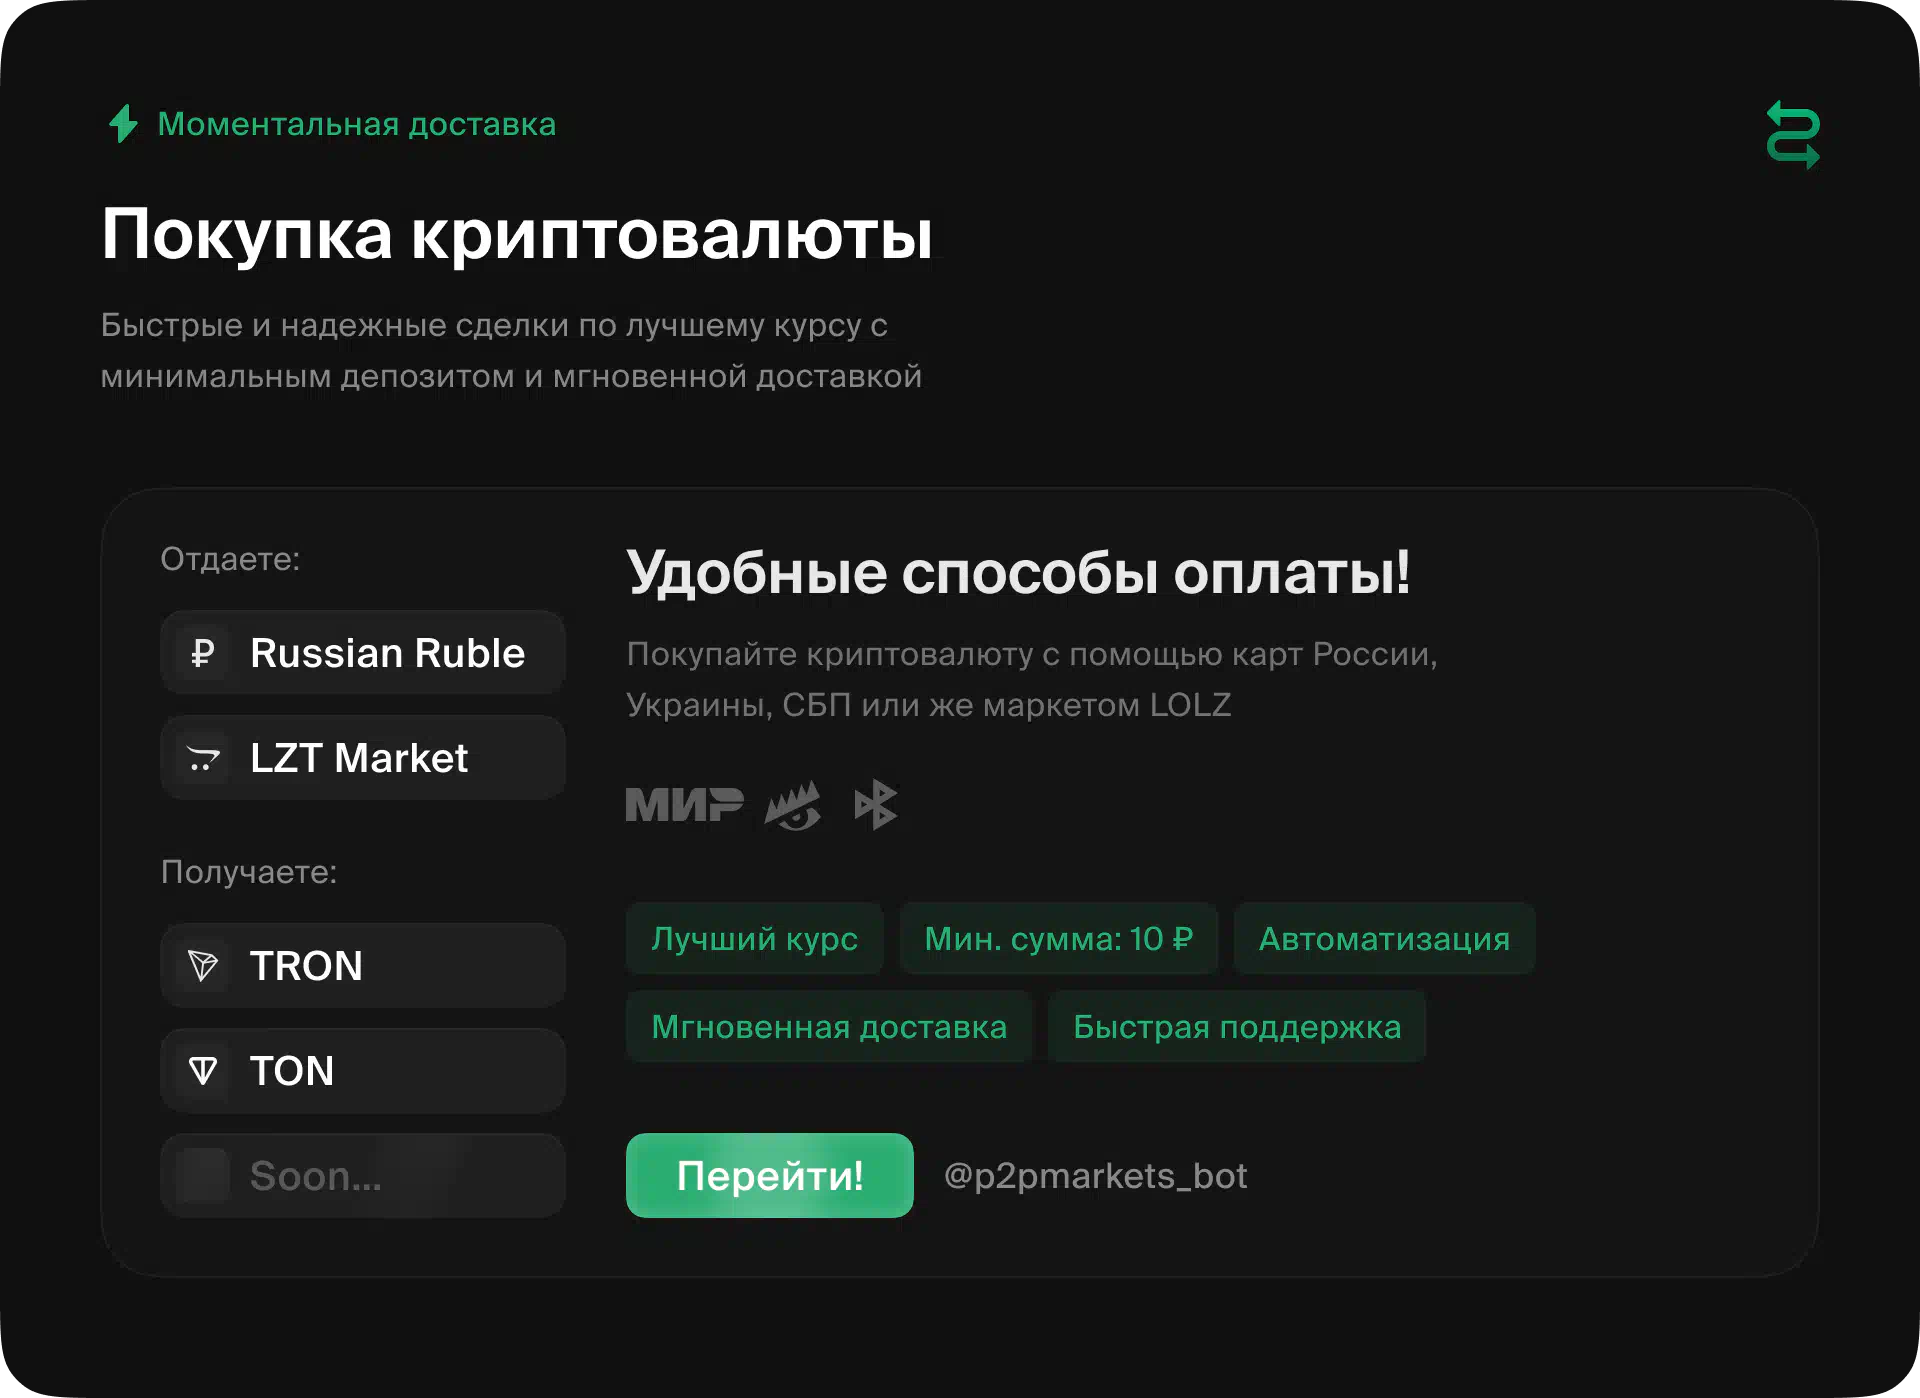Screen dimensions: 1920x1398
Task: Click the TRON triangle logo icon
Action: (203, 966)
